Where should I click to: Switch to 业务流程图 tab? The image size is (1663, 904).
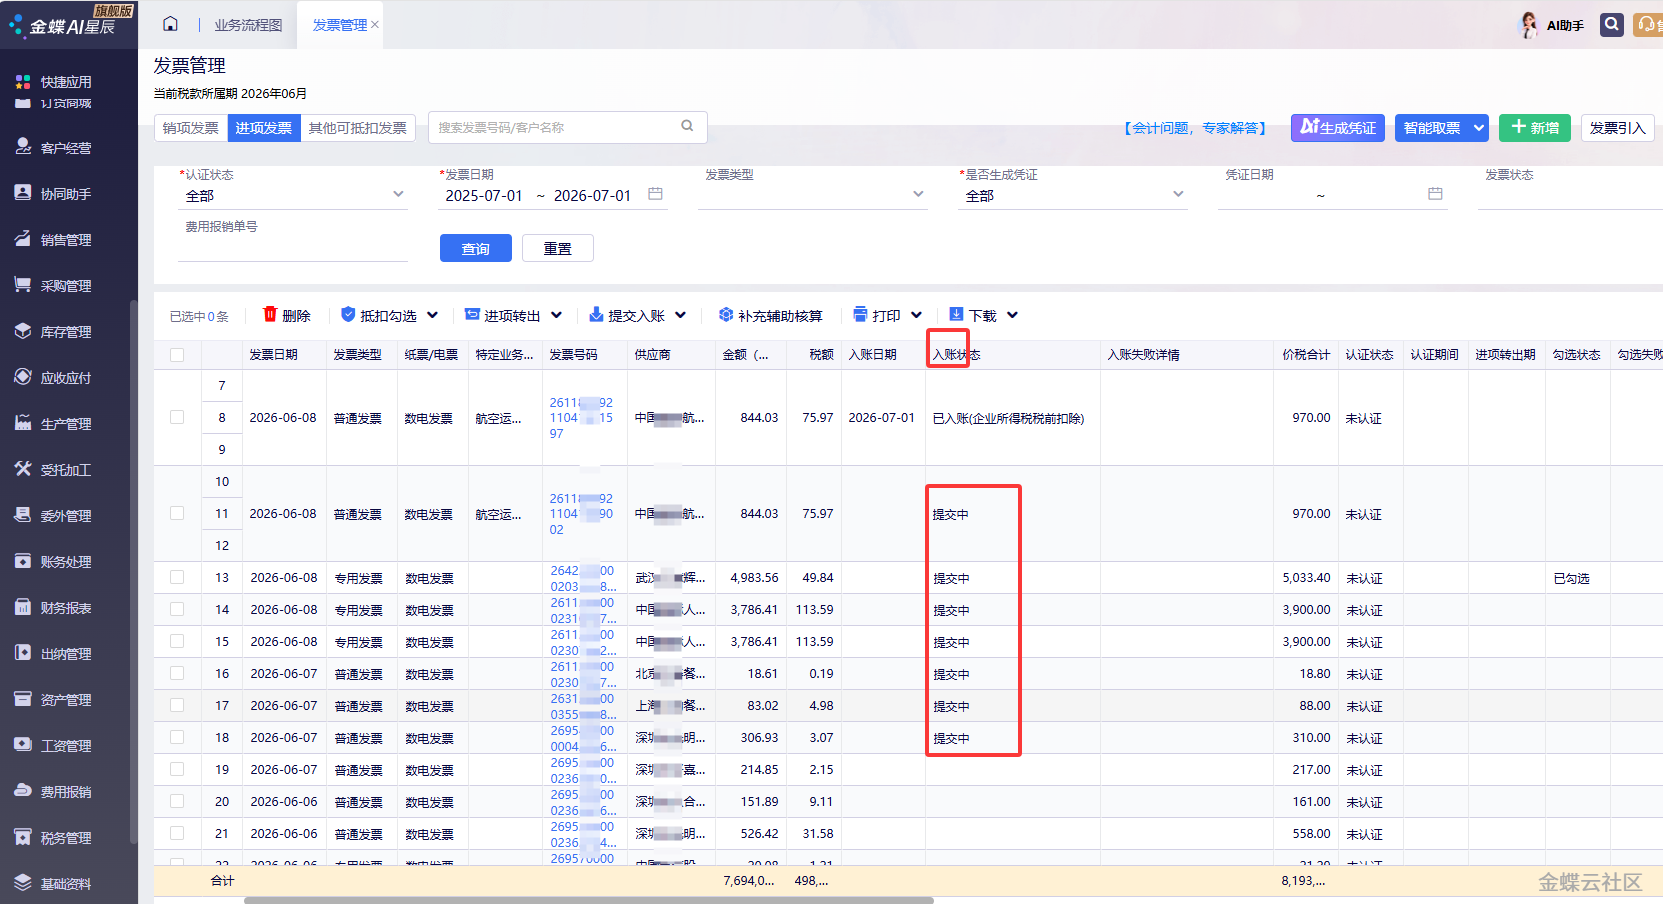(248, 25)
